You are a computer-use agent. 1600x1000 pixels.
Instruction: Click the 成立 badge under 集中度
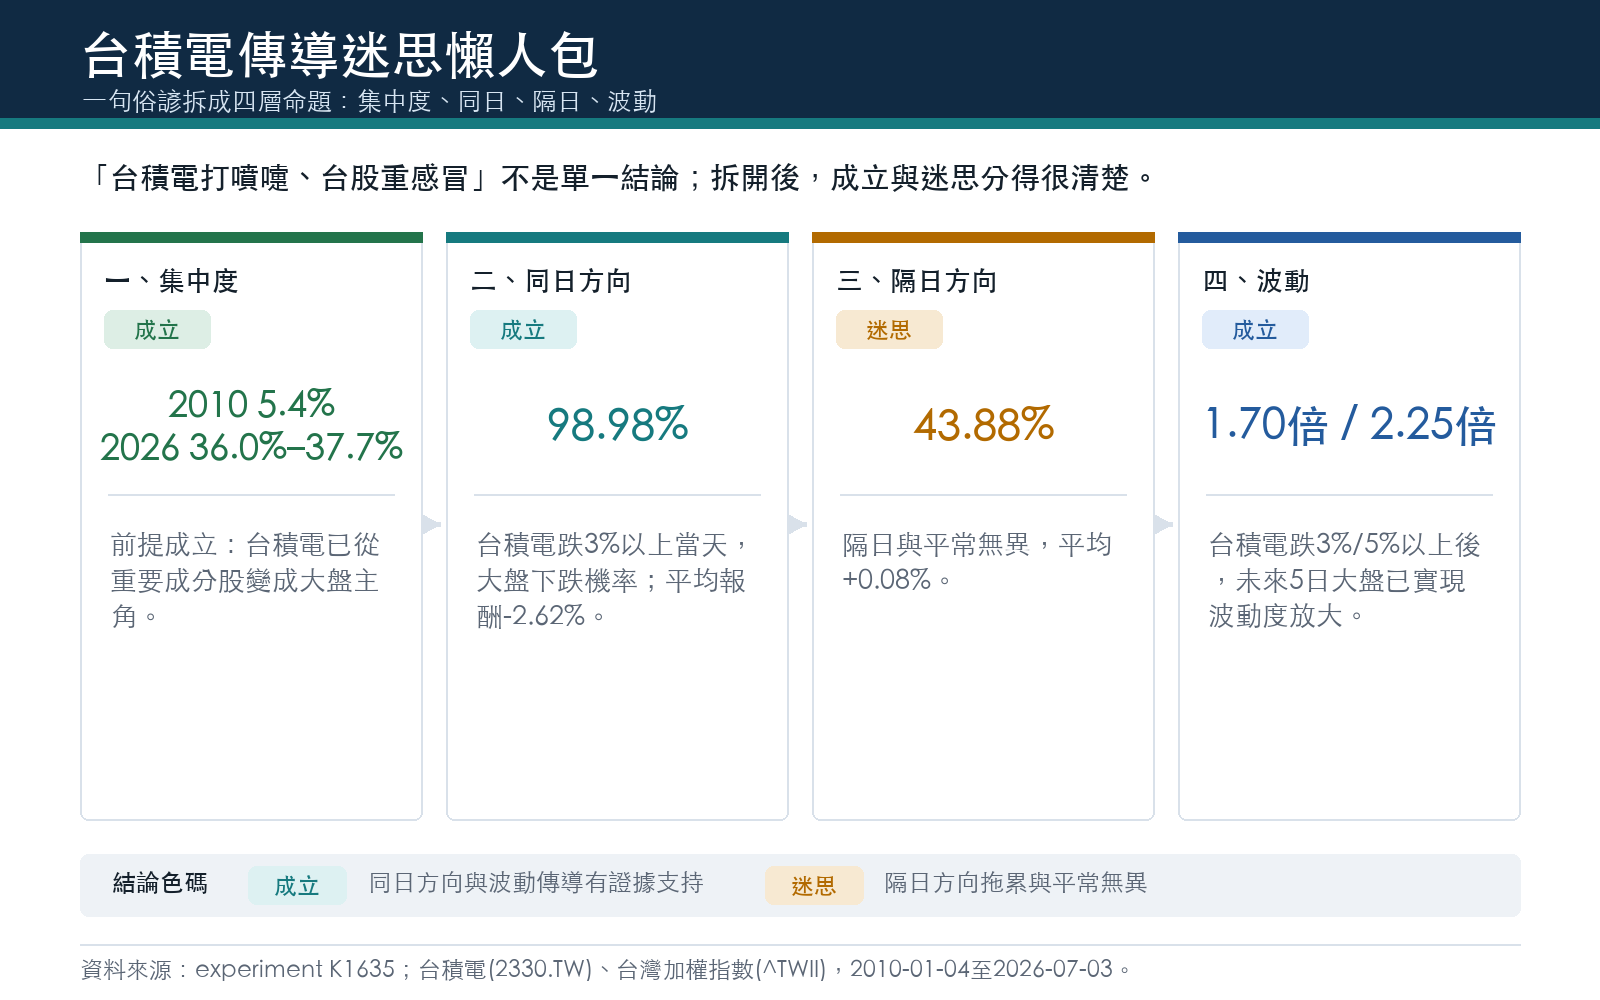pos(157,330)
